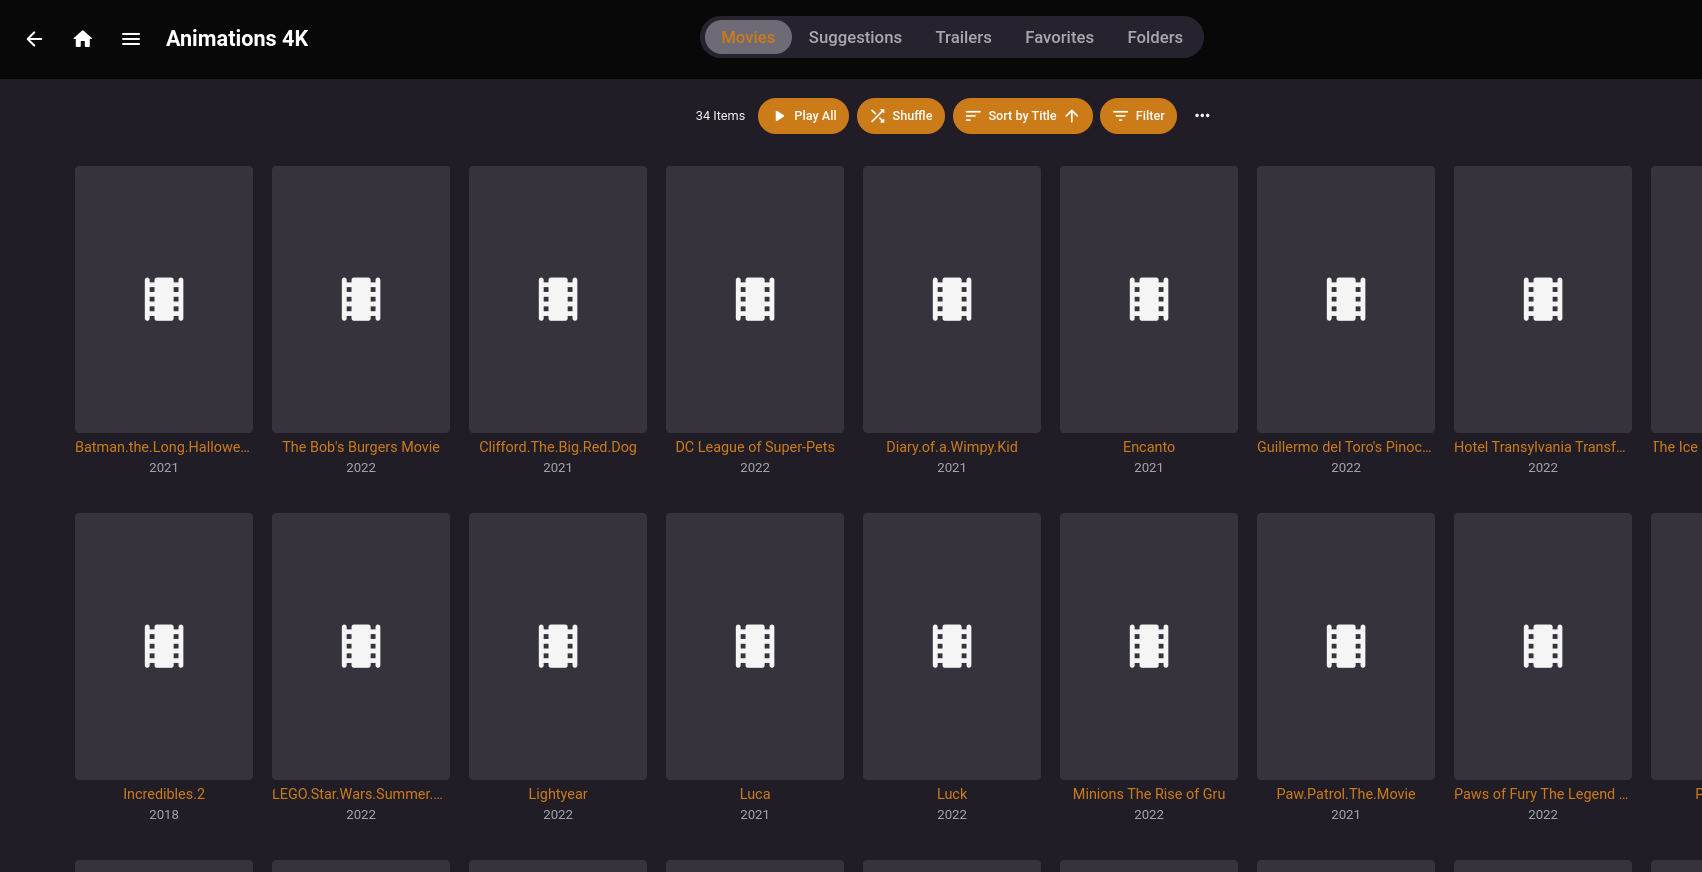Click the Guillermo del Toro's Pinoc... title
Image resolution: width=1702 pixels, height=872 pixels.
click(x=1345, y=447)
